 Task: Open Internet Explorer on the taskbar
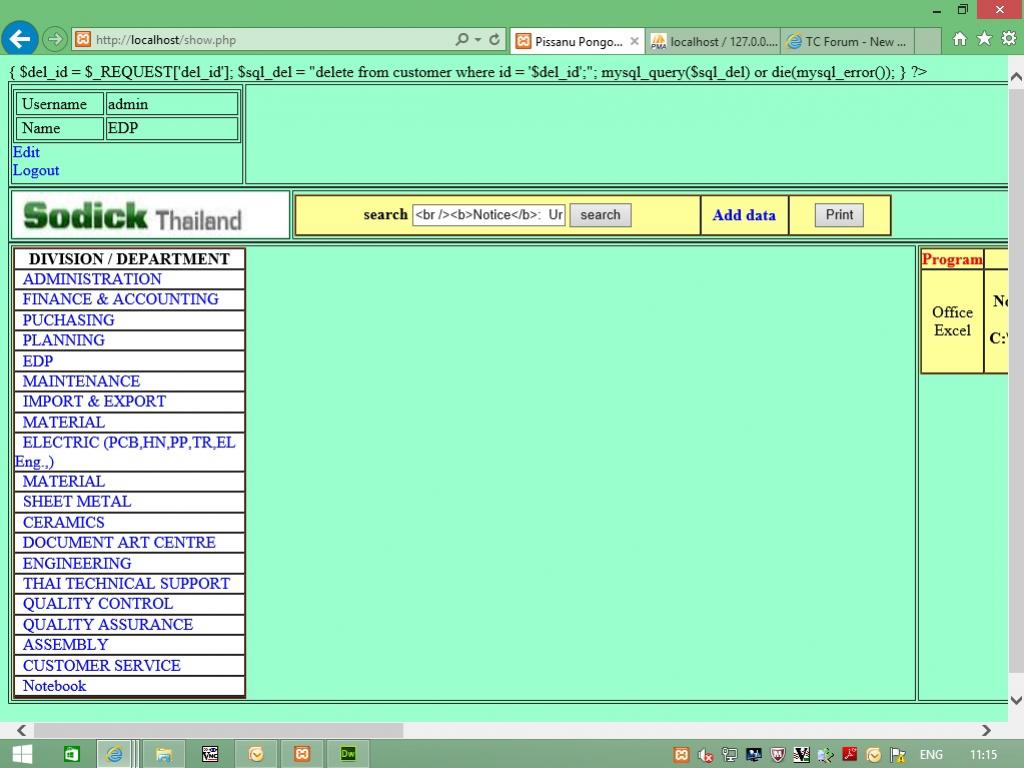click(x=114, y=754)
